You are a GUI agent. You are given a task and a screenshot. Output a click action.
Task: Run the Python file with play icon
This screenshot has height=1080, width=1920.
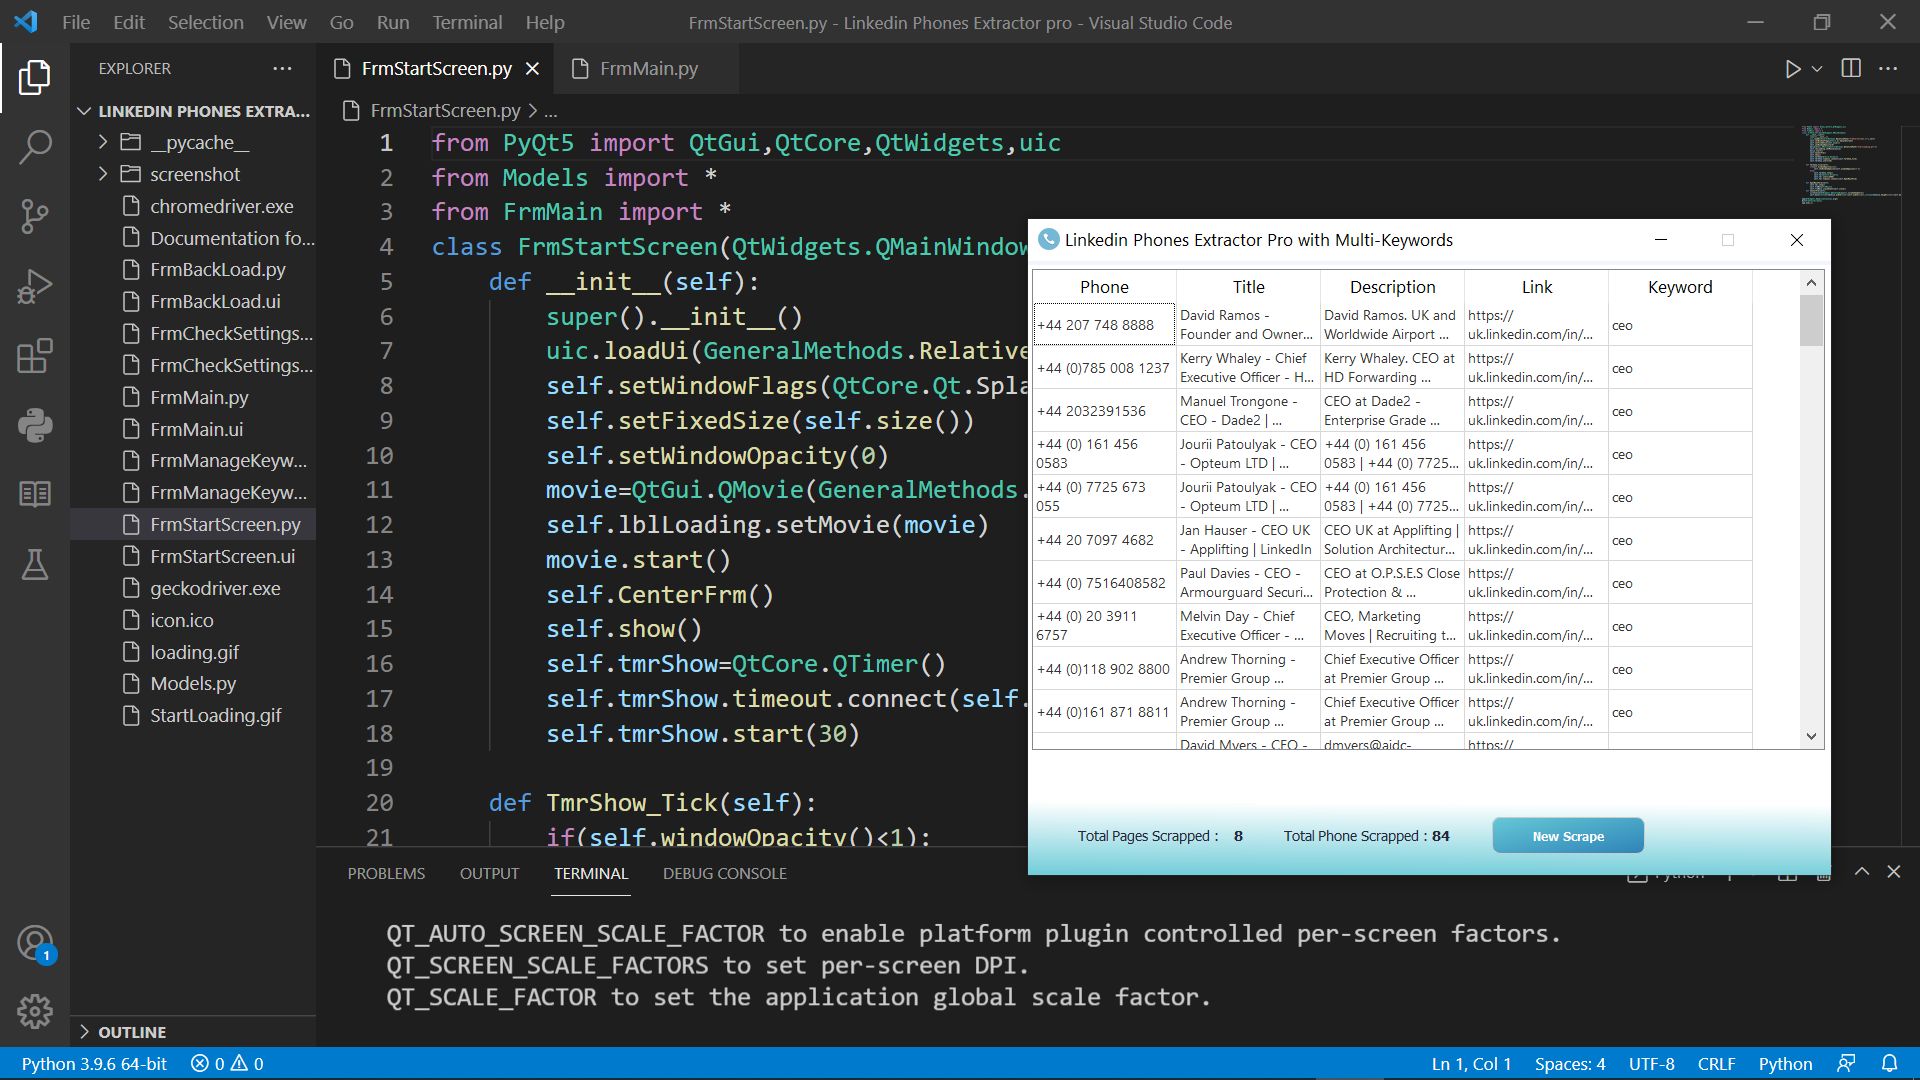(1793, 69)
